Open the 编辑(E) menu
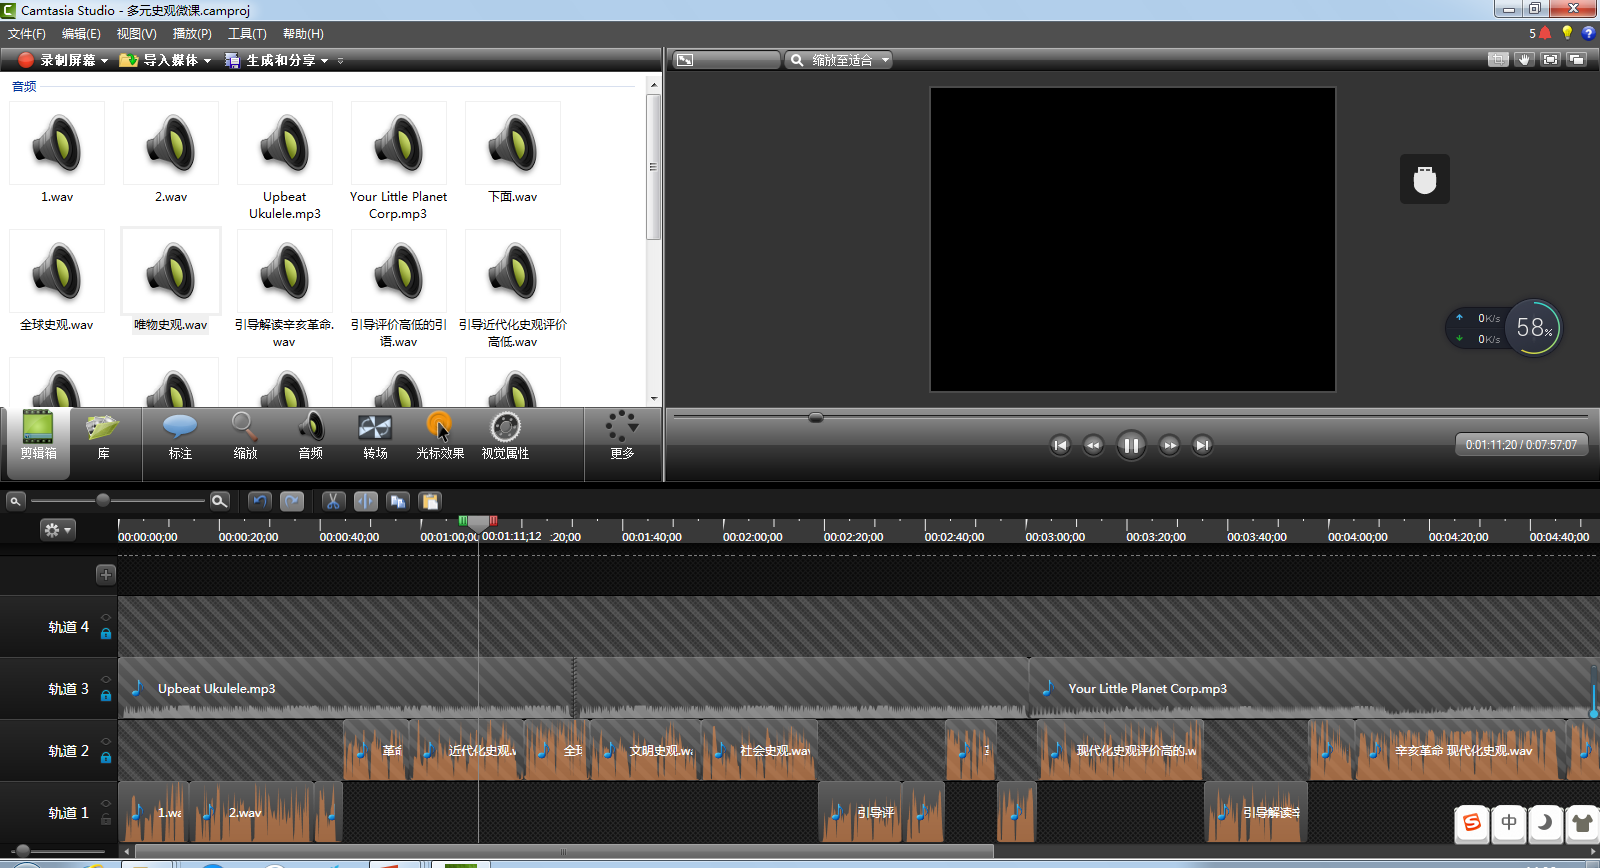 point(81,34)
